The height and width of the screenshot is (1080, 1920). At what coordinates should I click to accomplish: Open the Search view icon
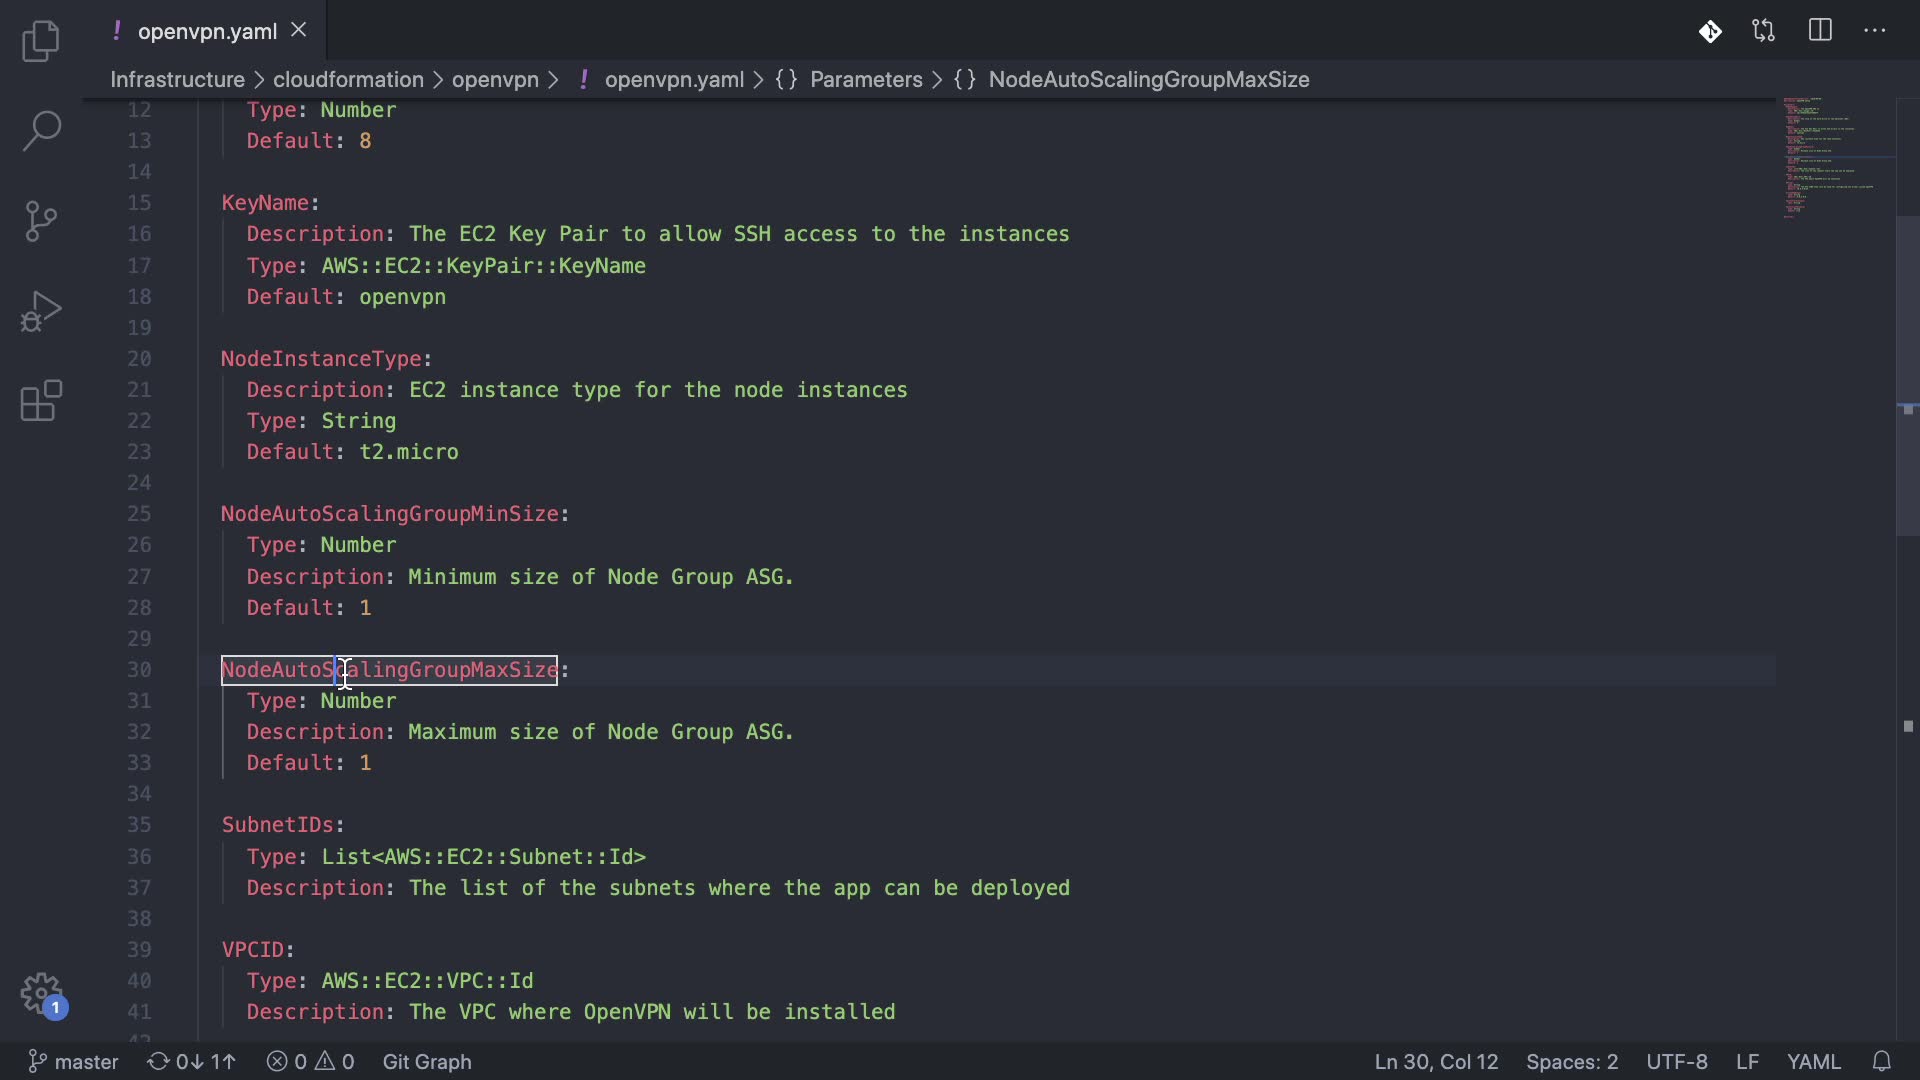[41, 131]
